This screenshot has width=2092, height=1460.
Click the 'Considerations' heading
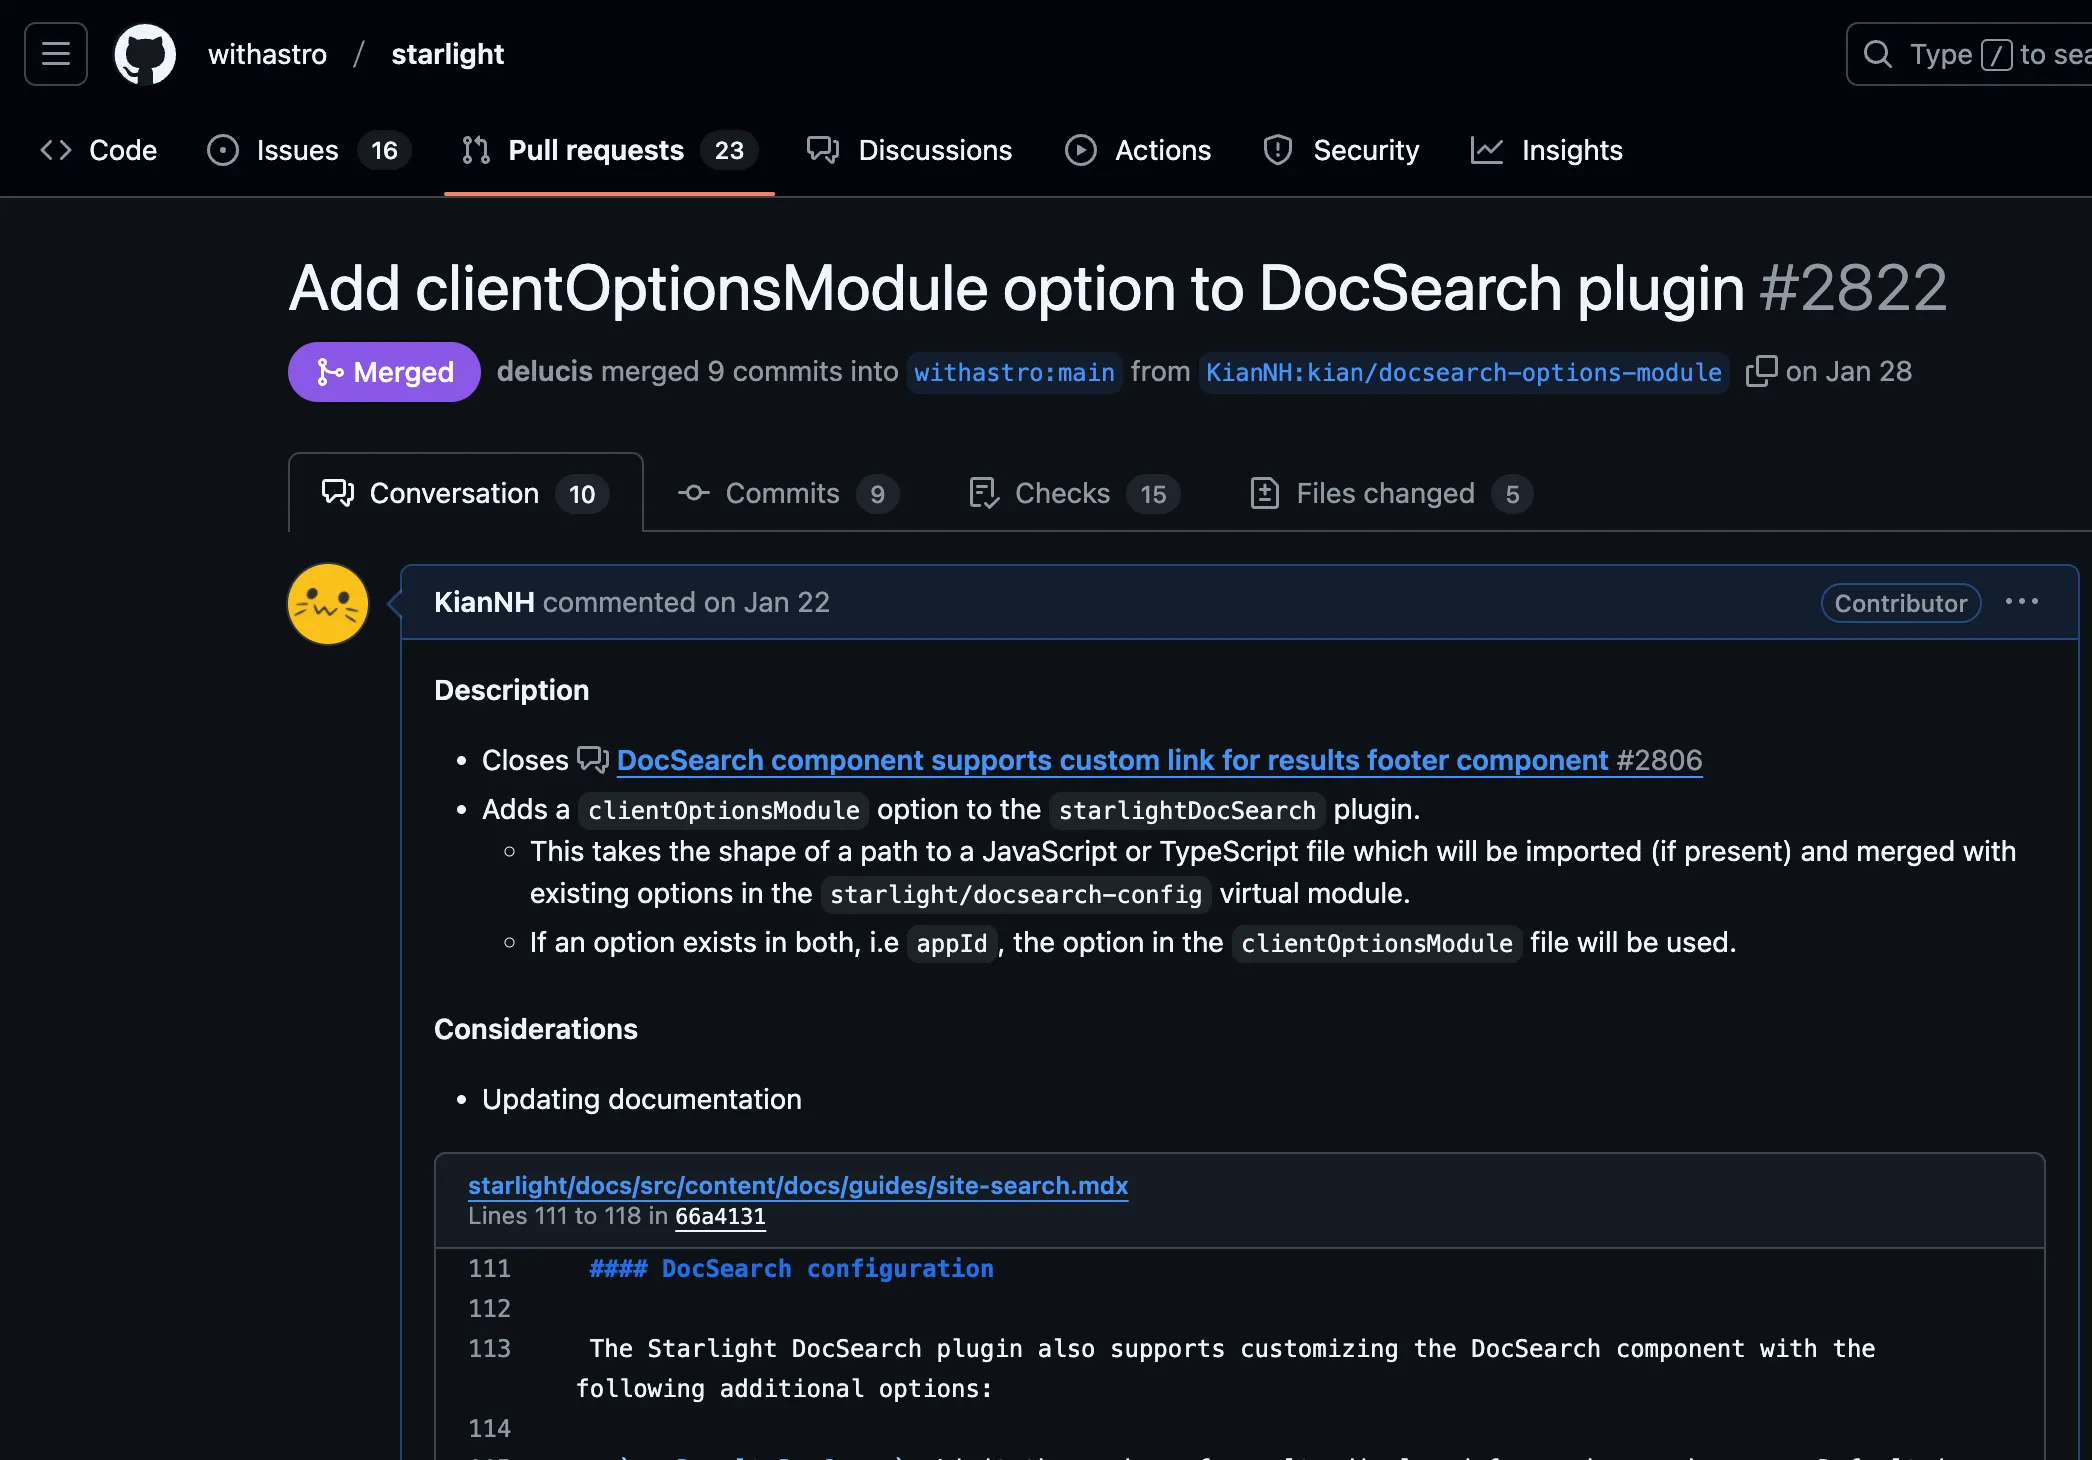click(536, 1029)
